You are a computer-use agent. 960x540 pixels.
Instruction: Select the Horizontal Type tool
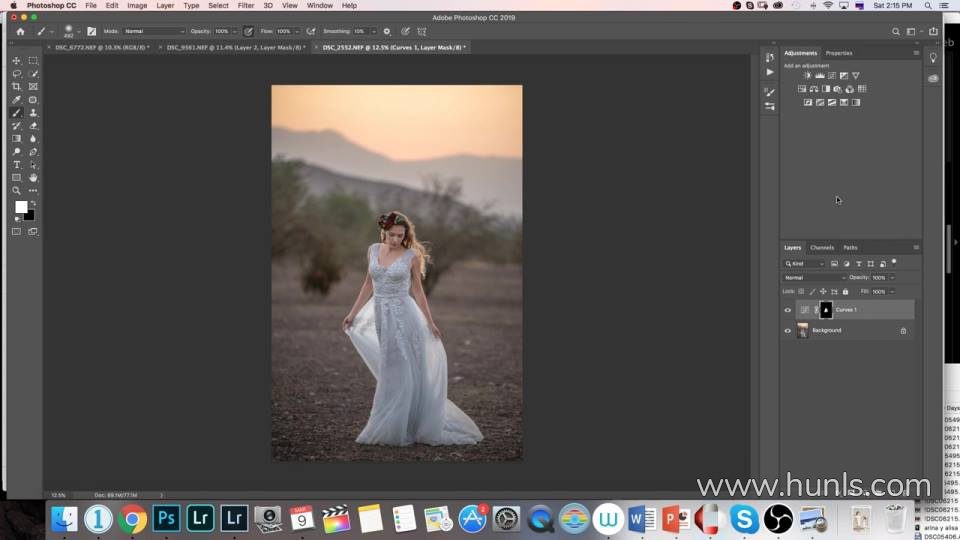coord(17,165)
